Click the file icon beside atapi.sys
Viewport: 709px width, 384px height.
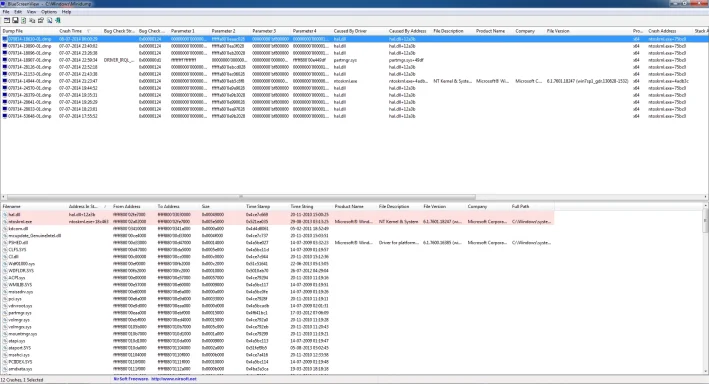(5, 341)
